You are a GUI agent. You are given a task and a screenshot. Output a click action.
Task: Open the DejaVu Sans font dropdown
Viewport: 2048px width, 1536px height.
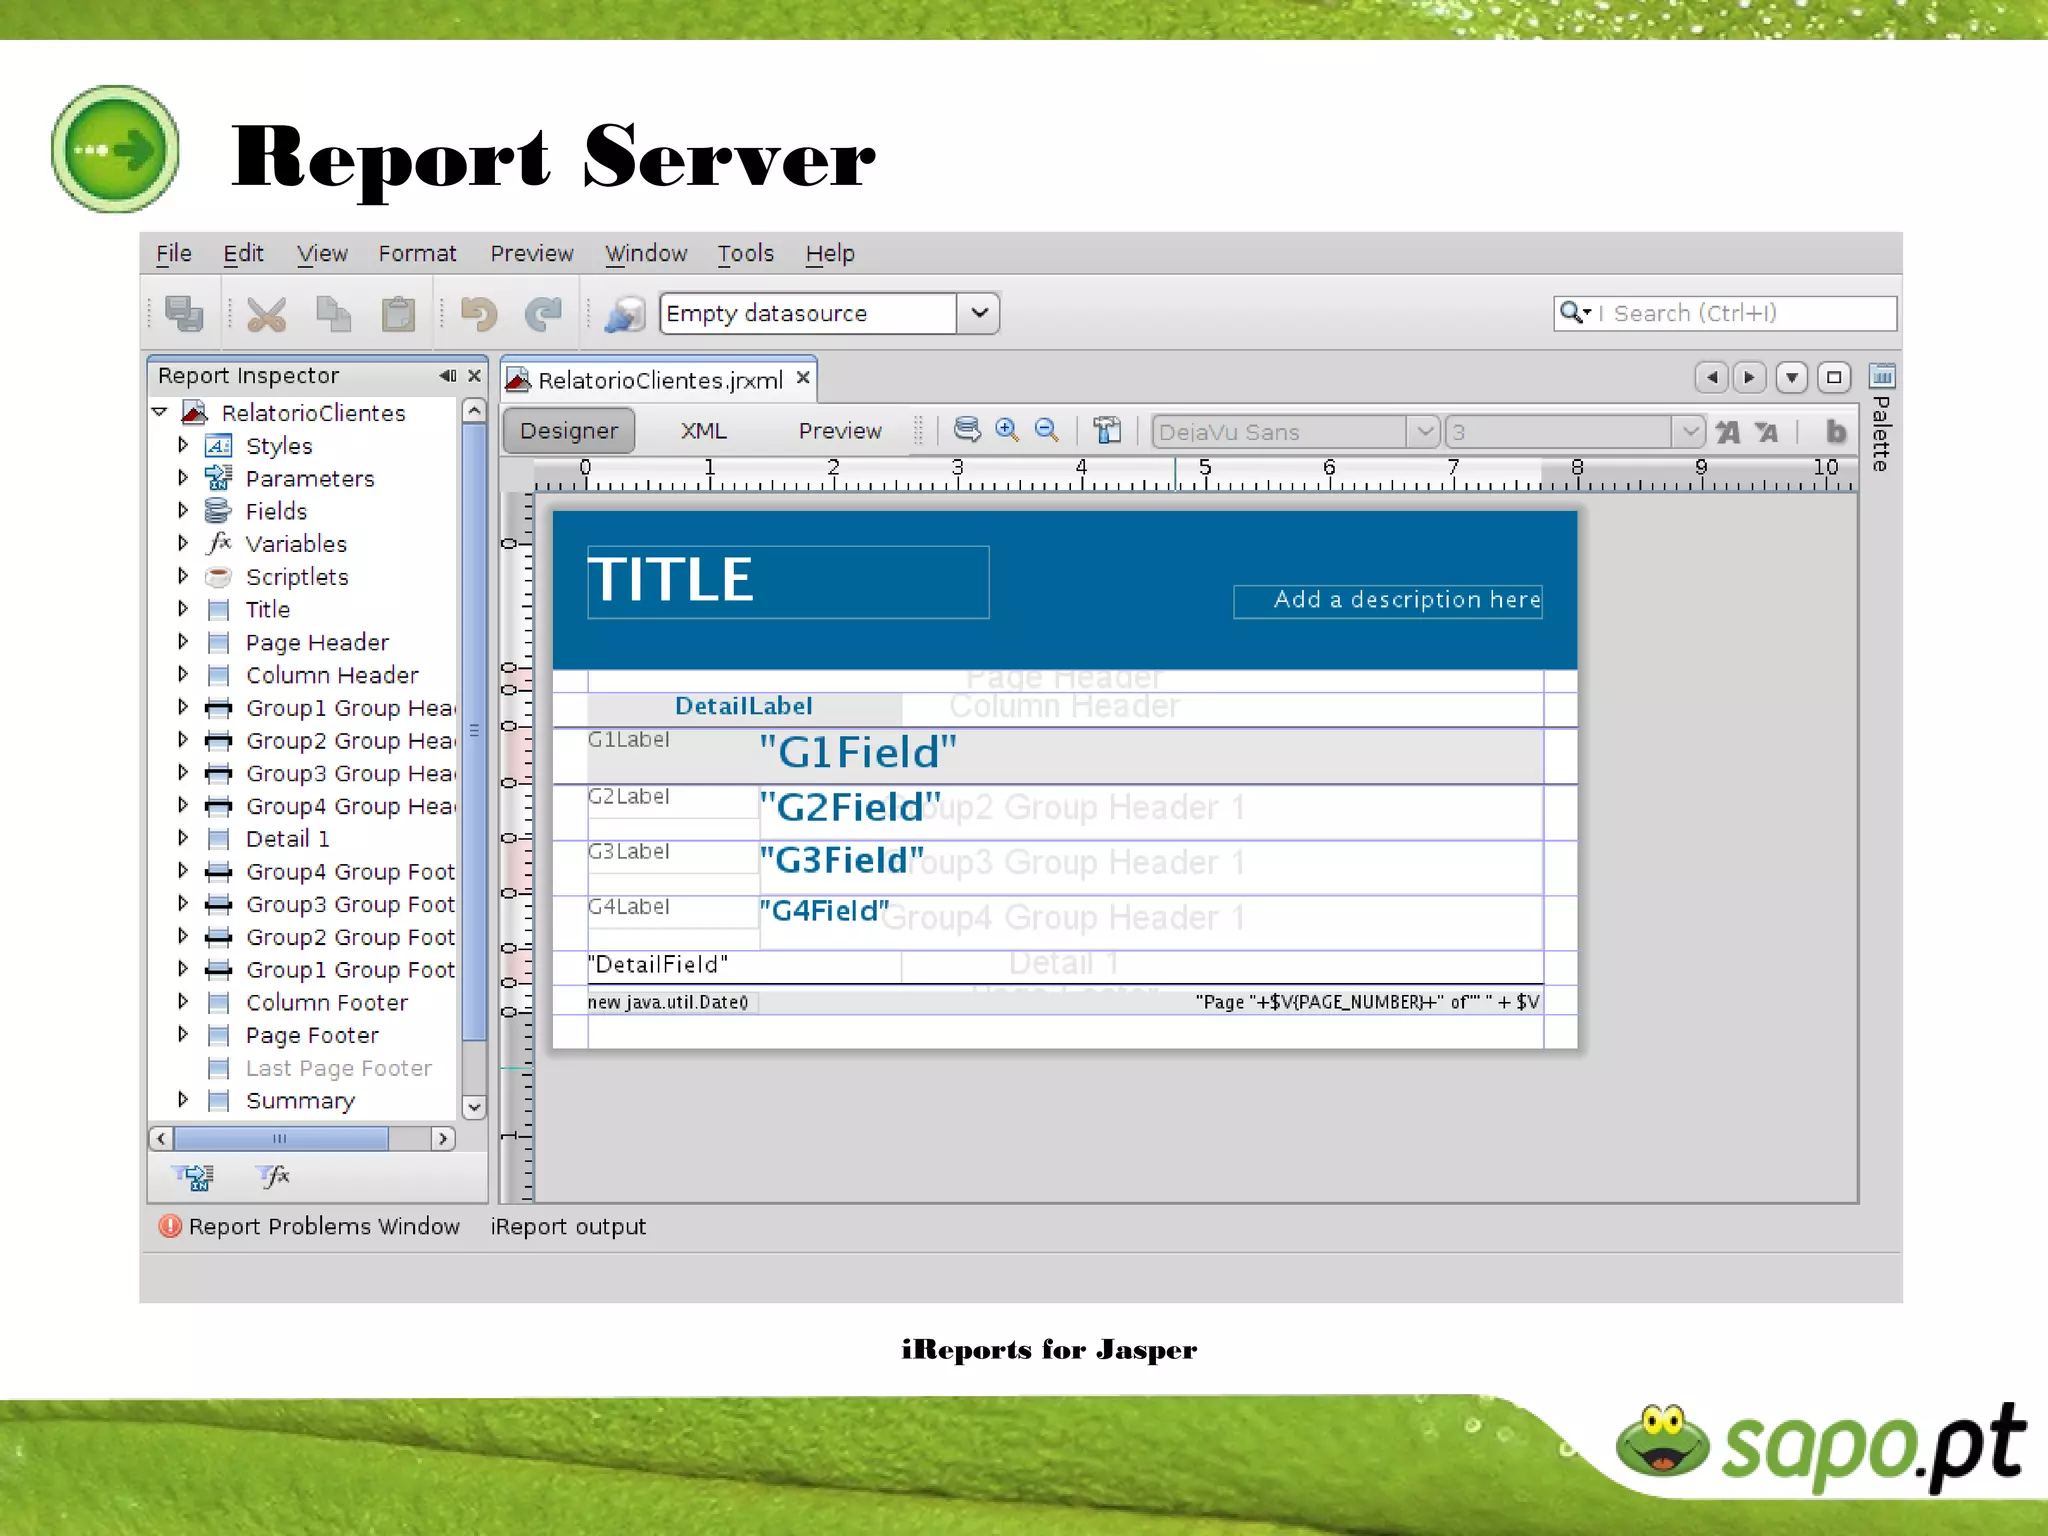(1423, 432)
